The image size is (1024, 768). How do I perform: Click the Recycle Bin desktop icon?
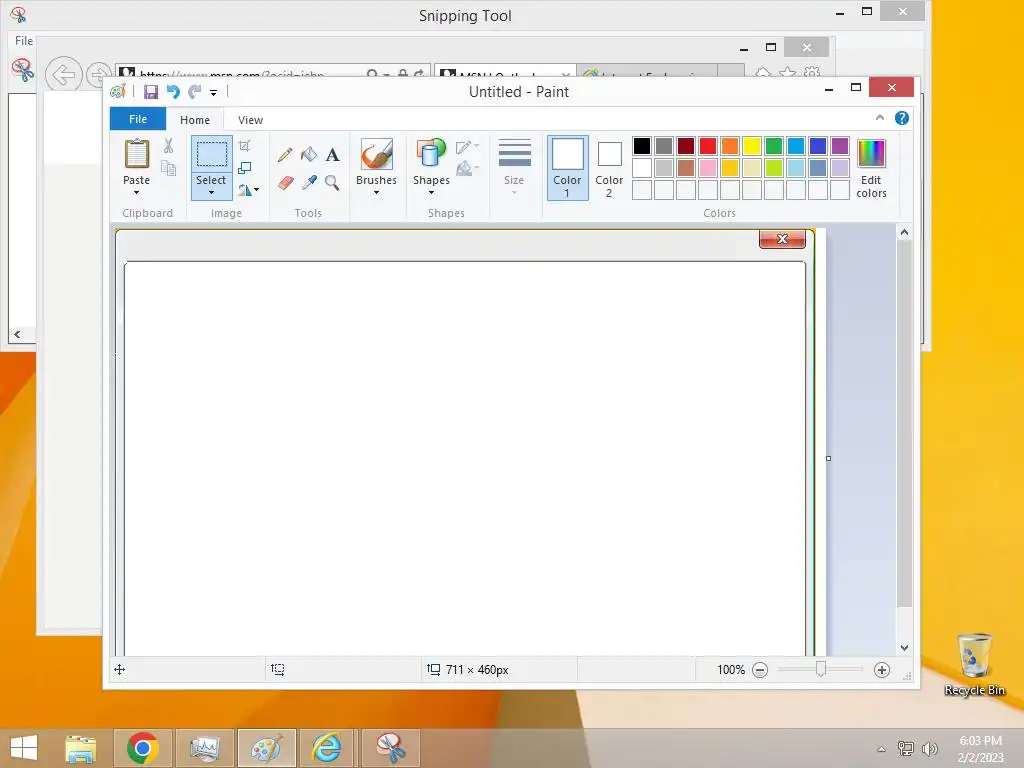coord(974,664)
